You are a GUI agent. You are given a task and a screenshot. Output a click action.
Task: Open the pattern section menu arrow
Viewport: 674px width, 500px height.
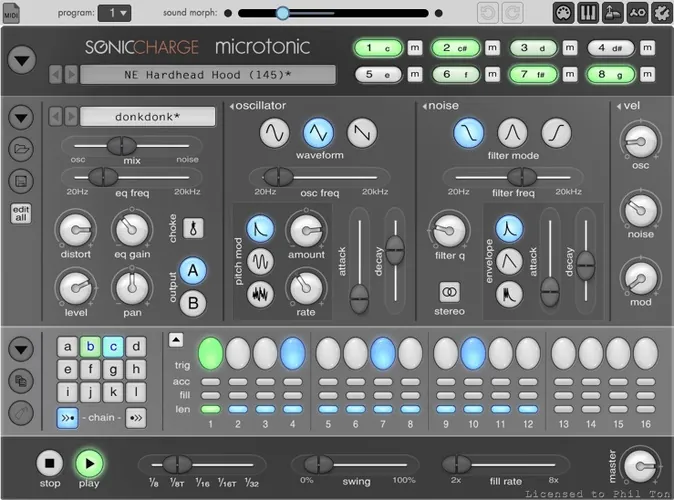[21, 349]
